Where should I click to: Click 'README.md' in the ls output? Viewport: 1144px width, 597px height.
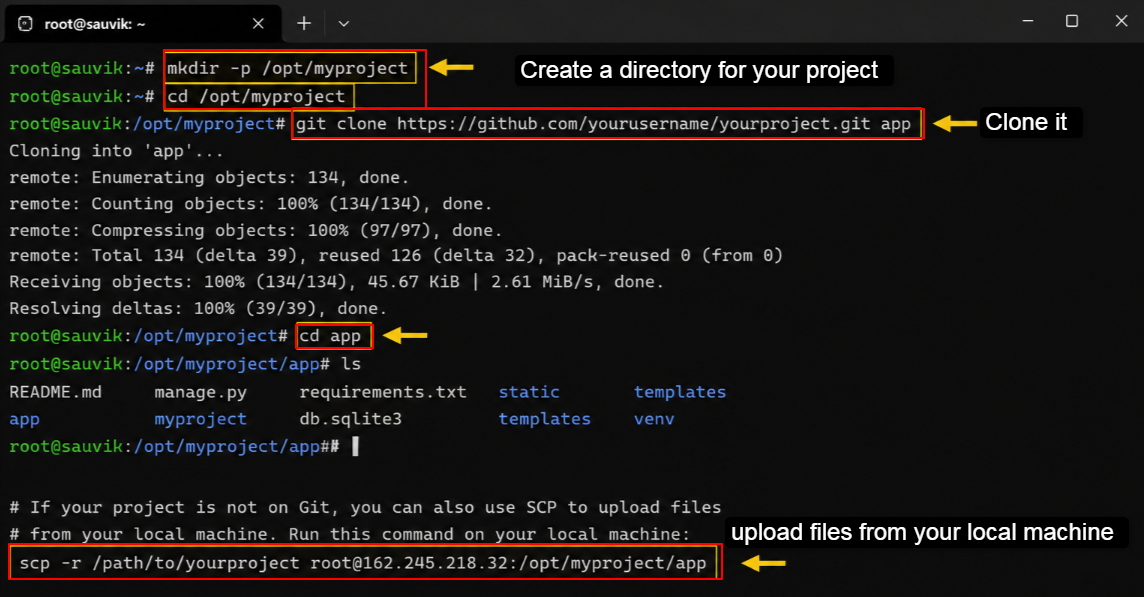(55, 392)
